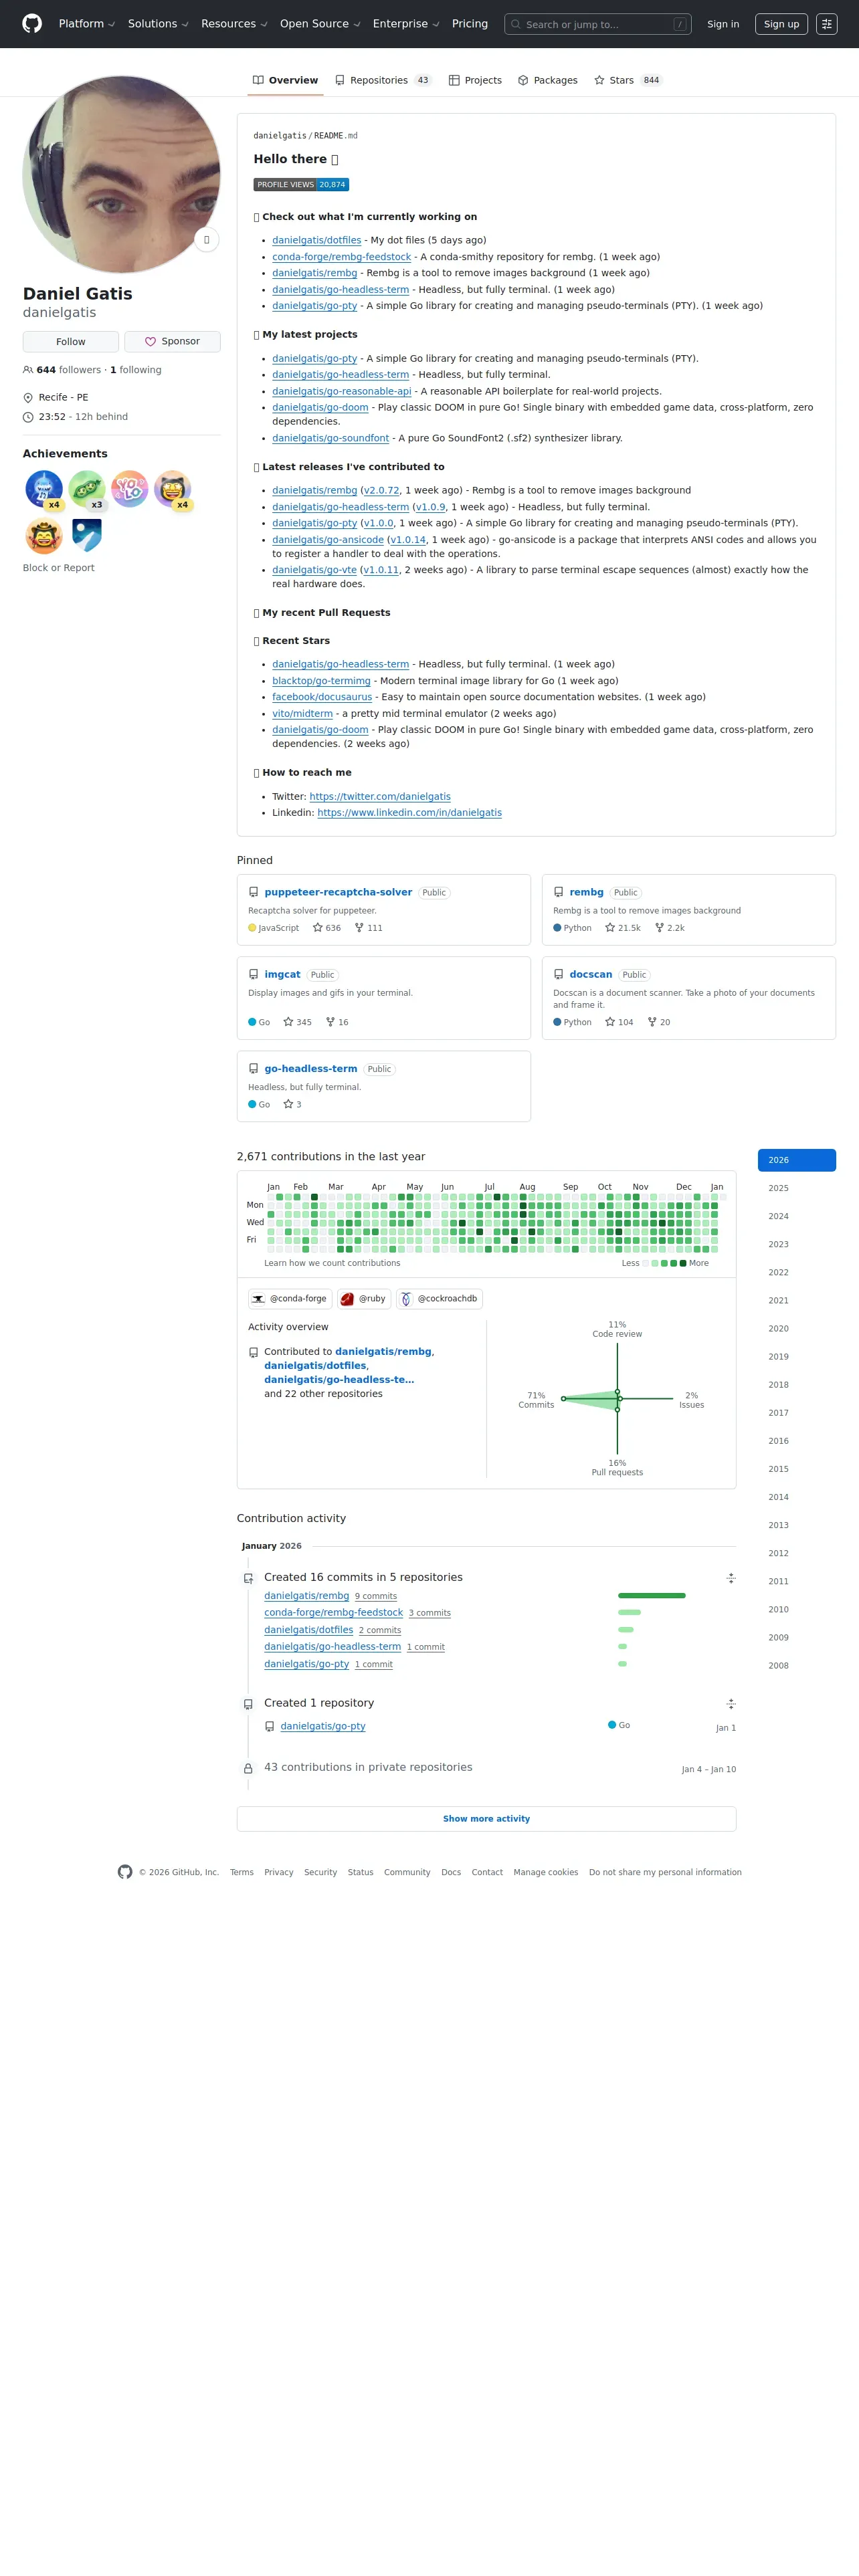The height and width of the screenshot is (2576, 859).
Task: Open the vito/midterm link
Action: [302, 714]
